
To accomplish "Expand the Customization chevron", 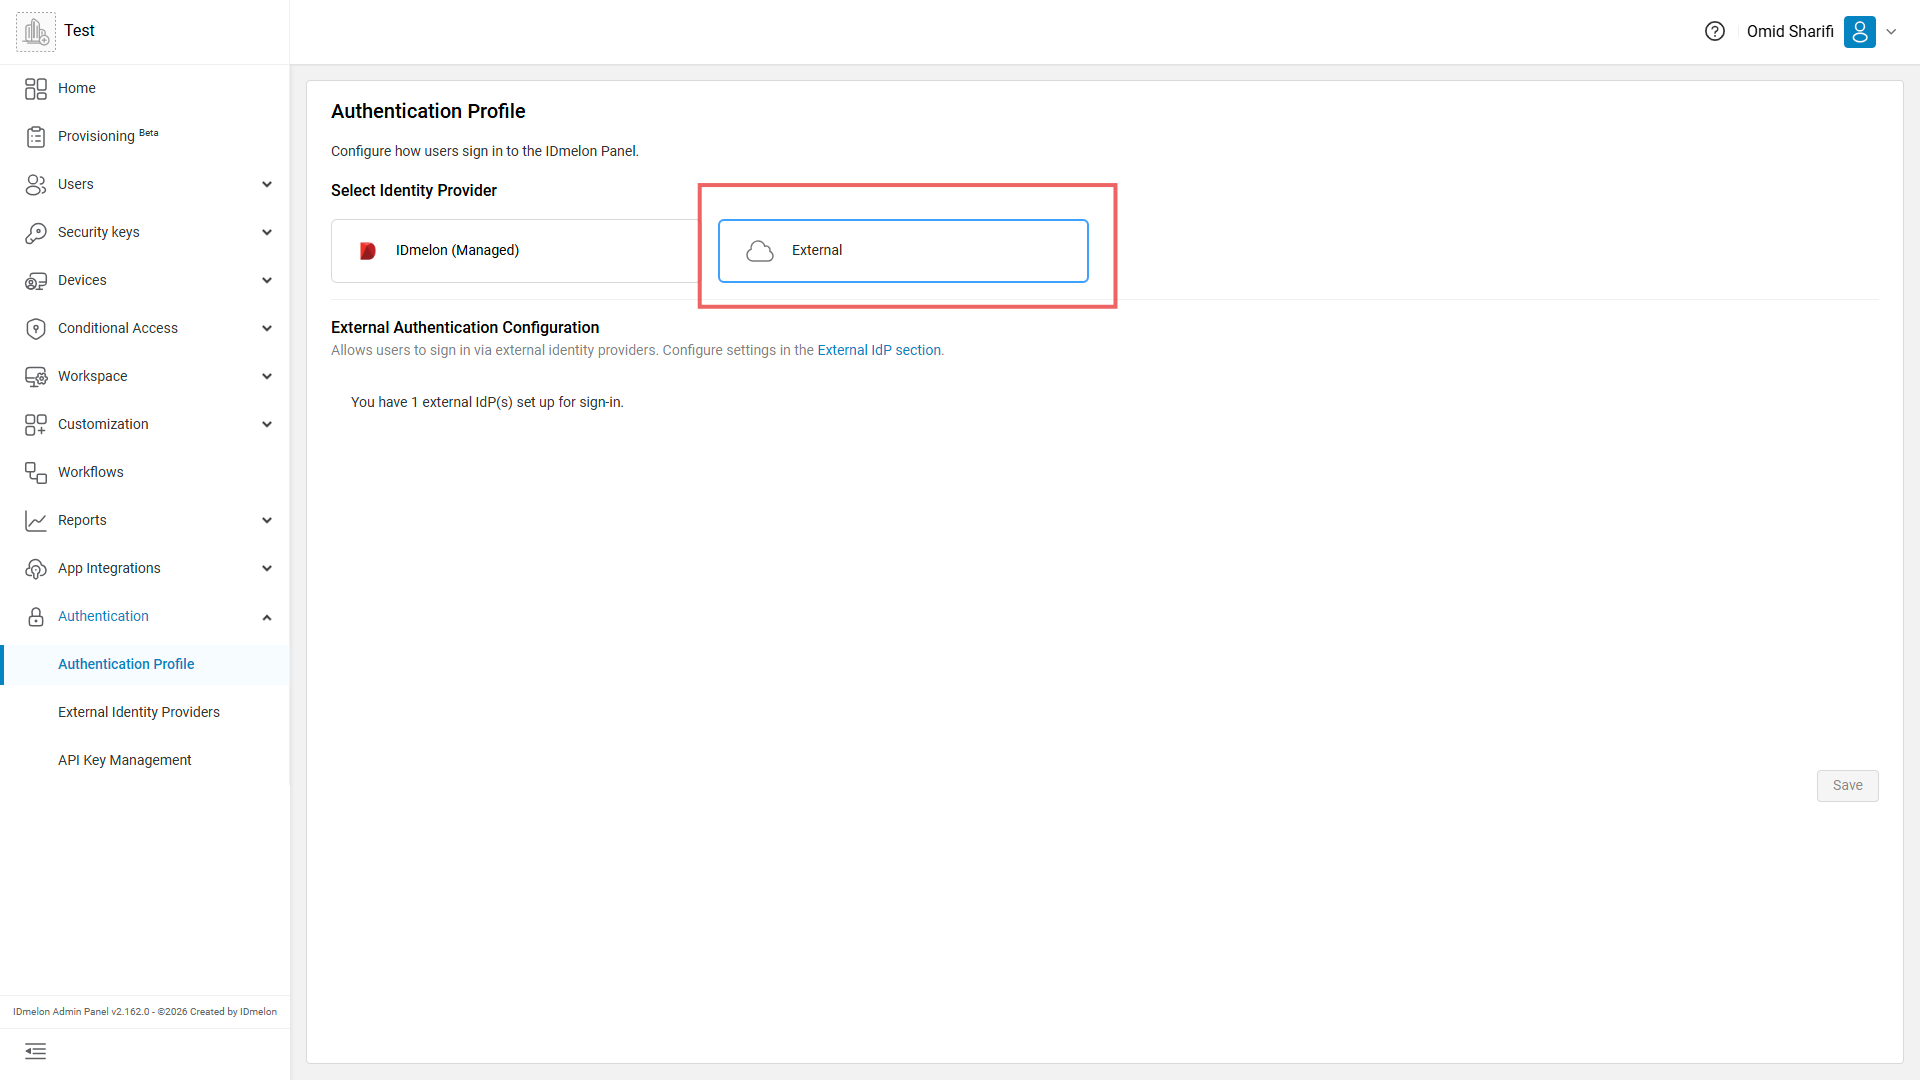I will 267,424.
